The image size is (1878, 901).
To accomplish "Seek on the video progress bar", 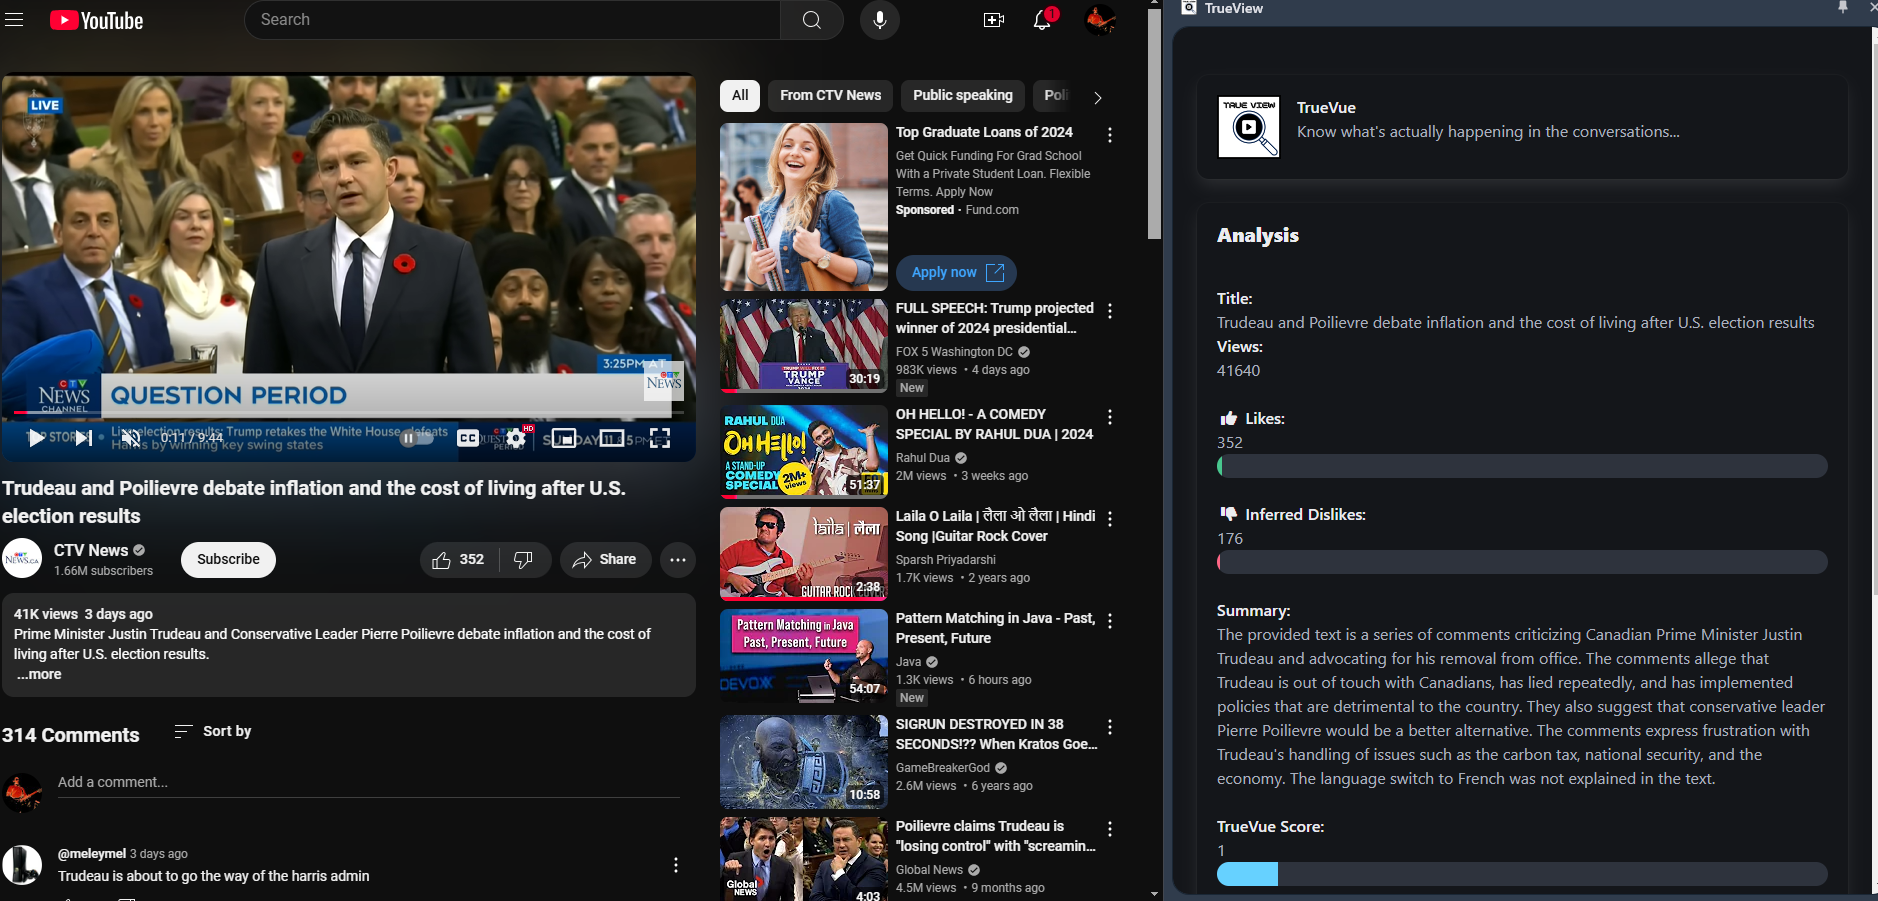I will [x=348, y=412].
